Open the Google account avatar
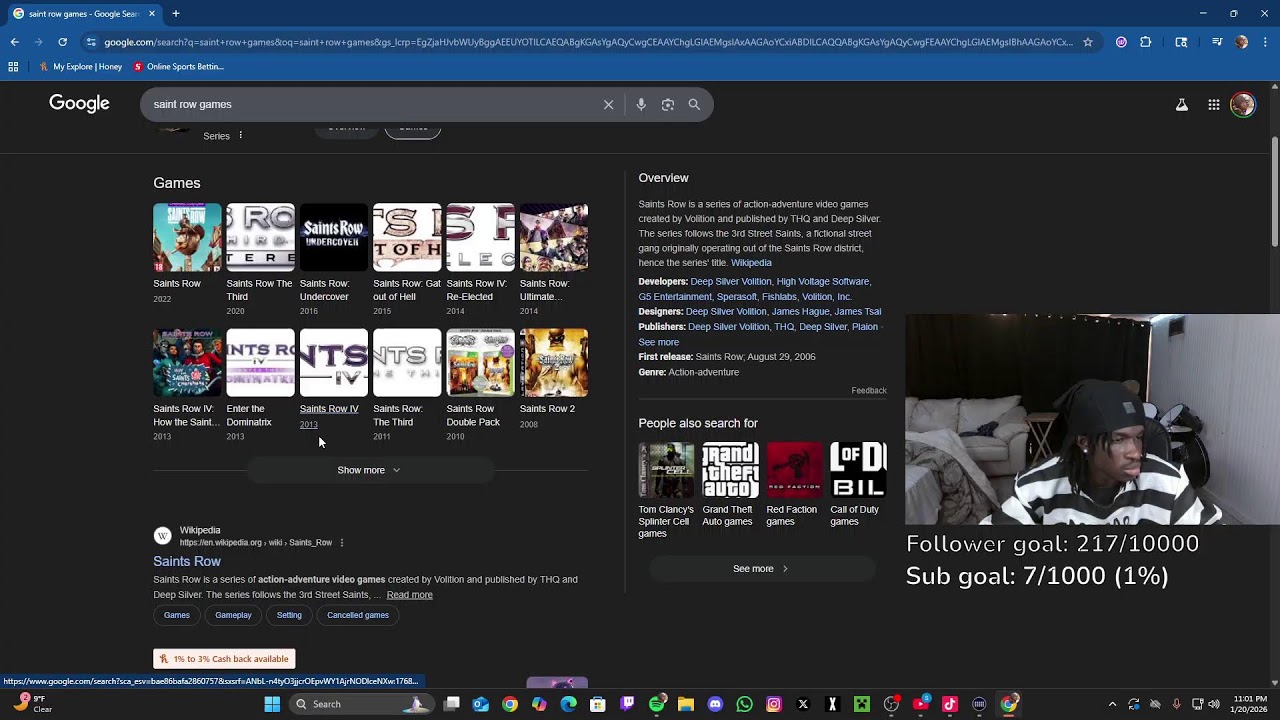 (1243, 104)
